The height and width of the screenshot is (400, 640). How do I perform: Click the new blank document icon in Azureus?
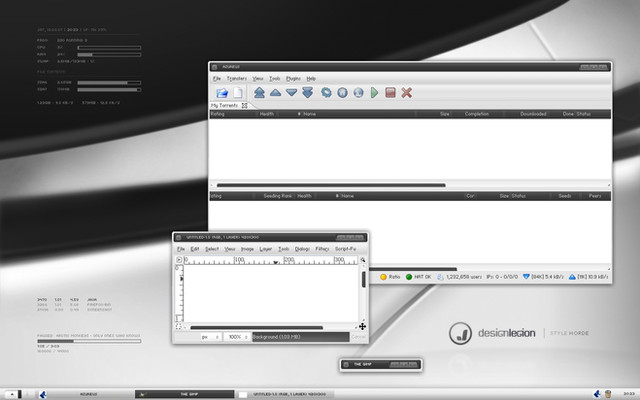(x=238, y=93)
